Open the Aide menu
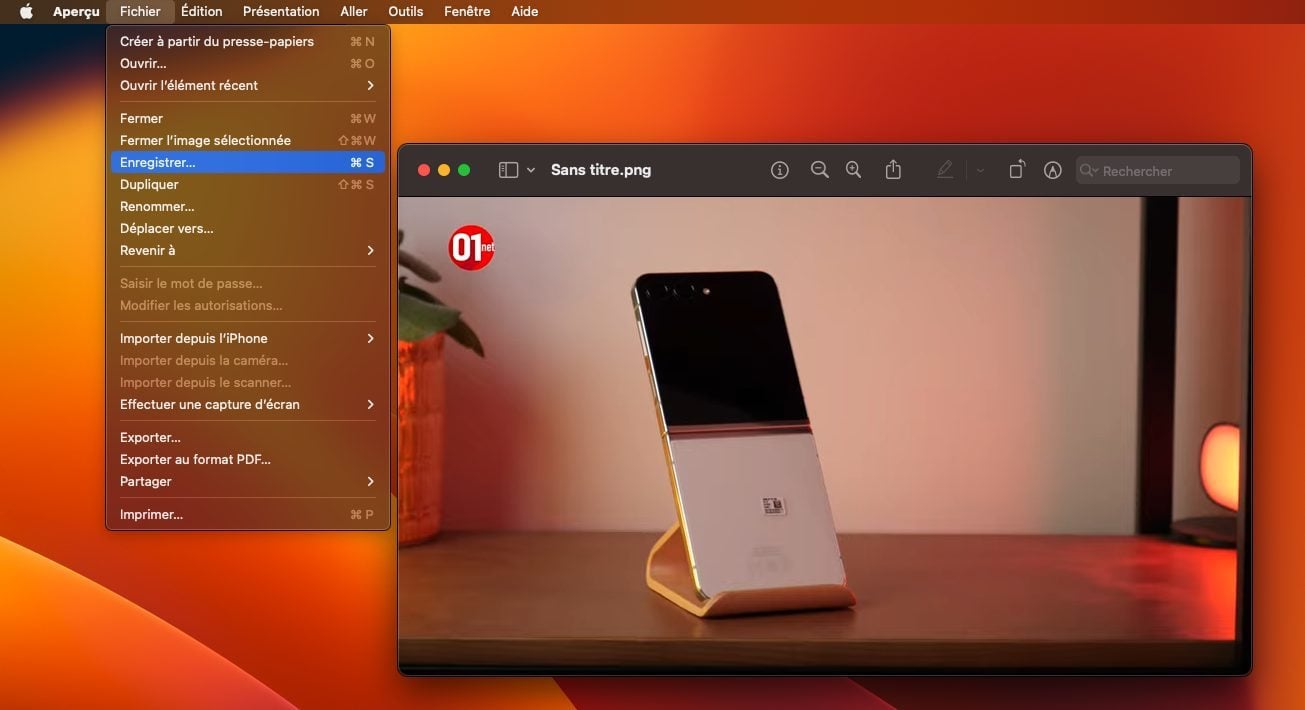The width and height of the screenshot is (1305, 710). (x=525, y=12)
